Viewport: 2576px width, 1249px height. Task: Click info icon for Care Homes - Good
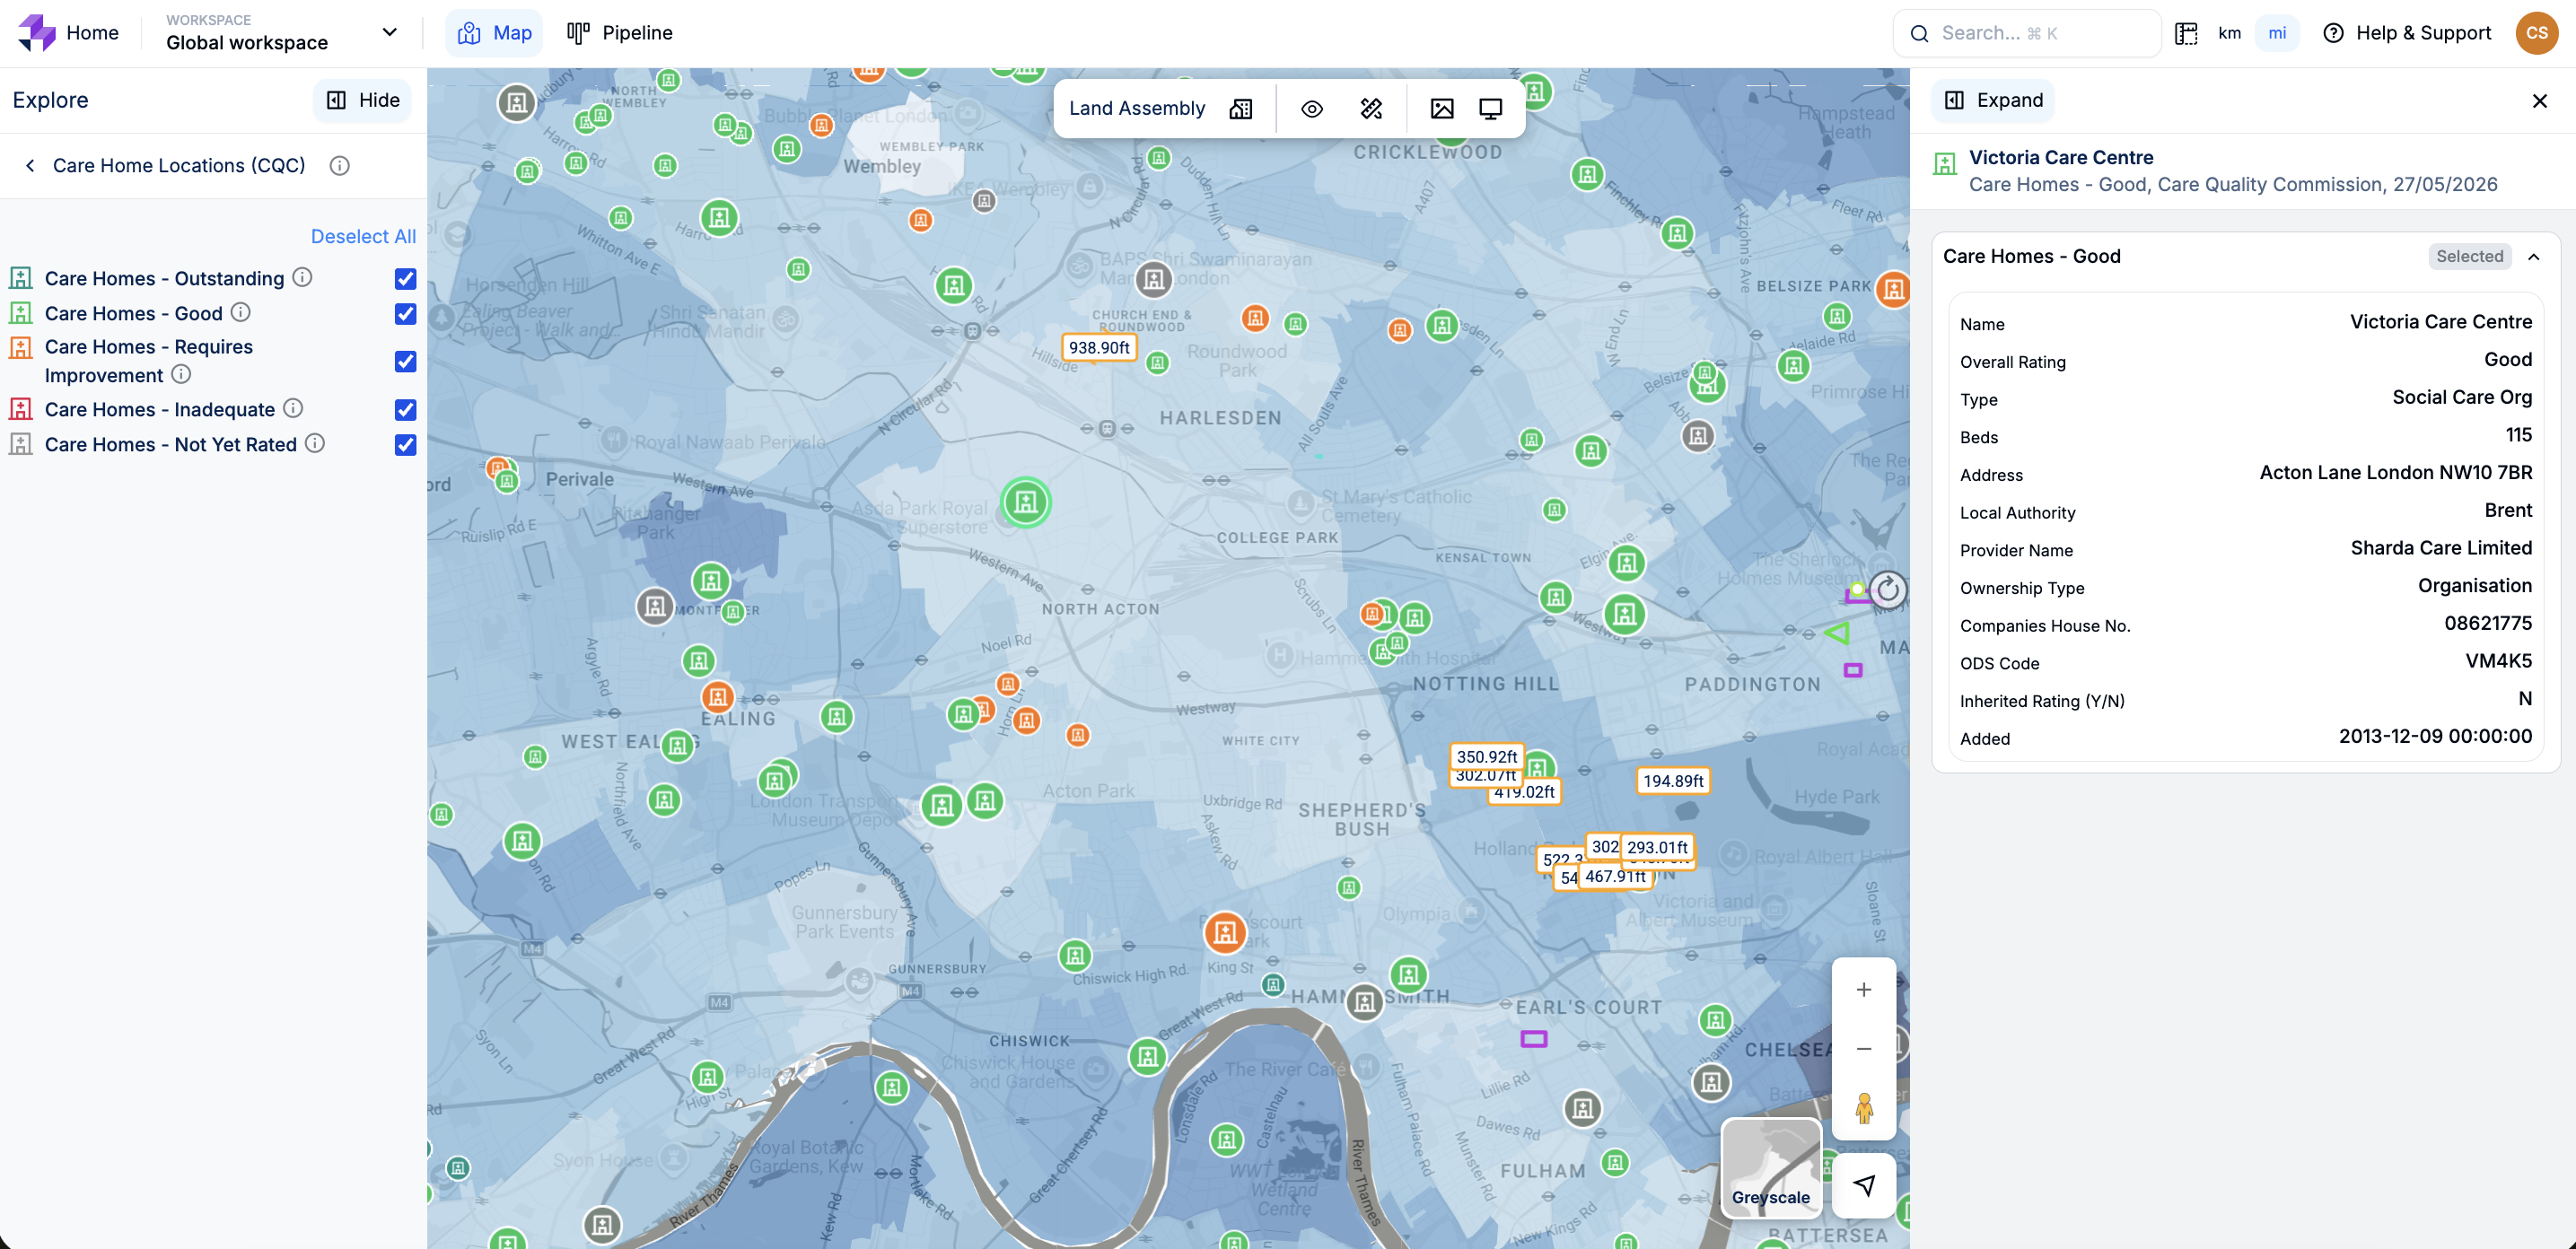coord(240,312)
